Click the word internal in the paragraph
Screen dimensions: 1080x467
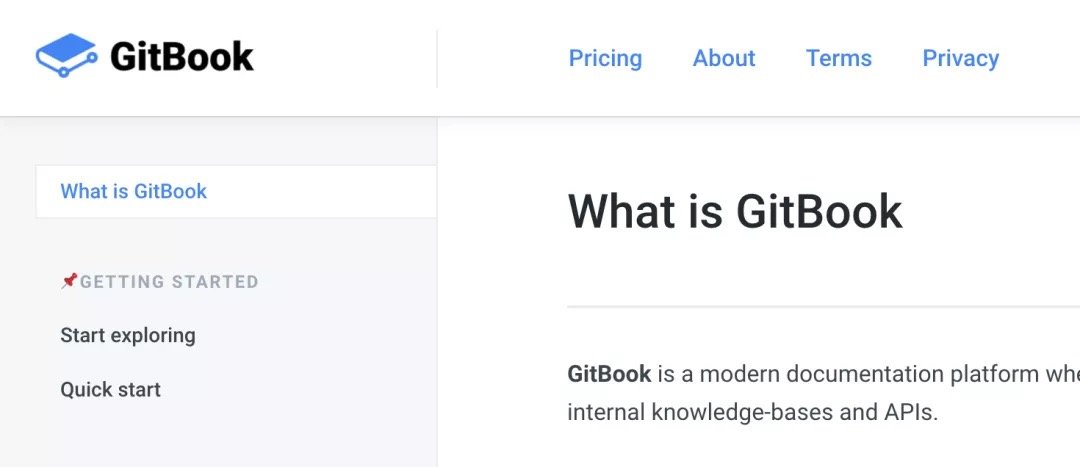pos(607,413)
